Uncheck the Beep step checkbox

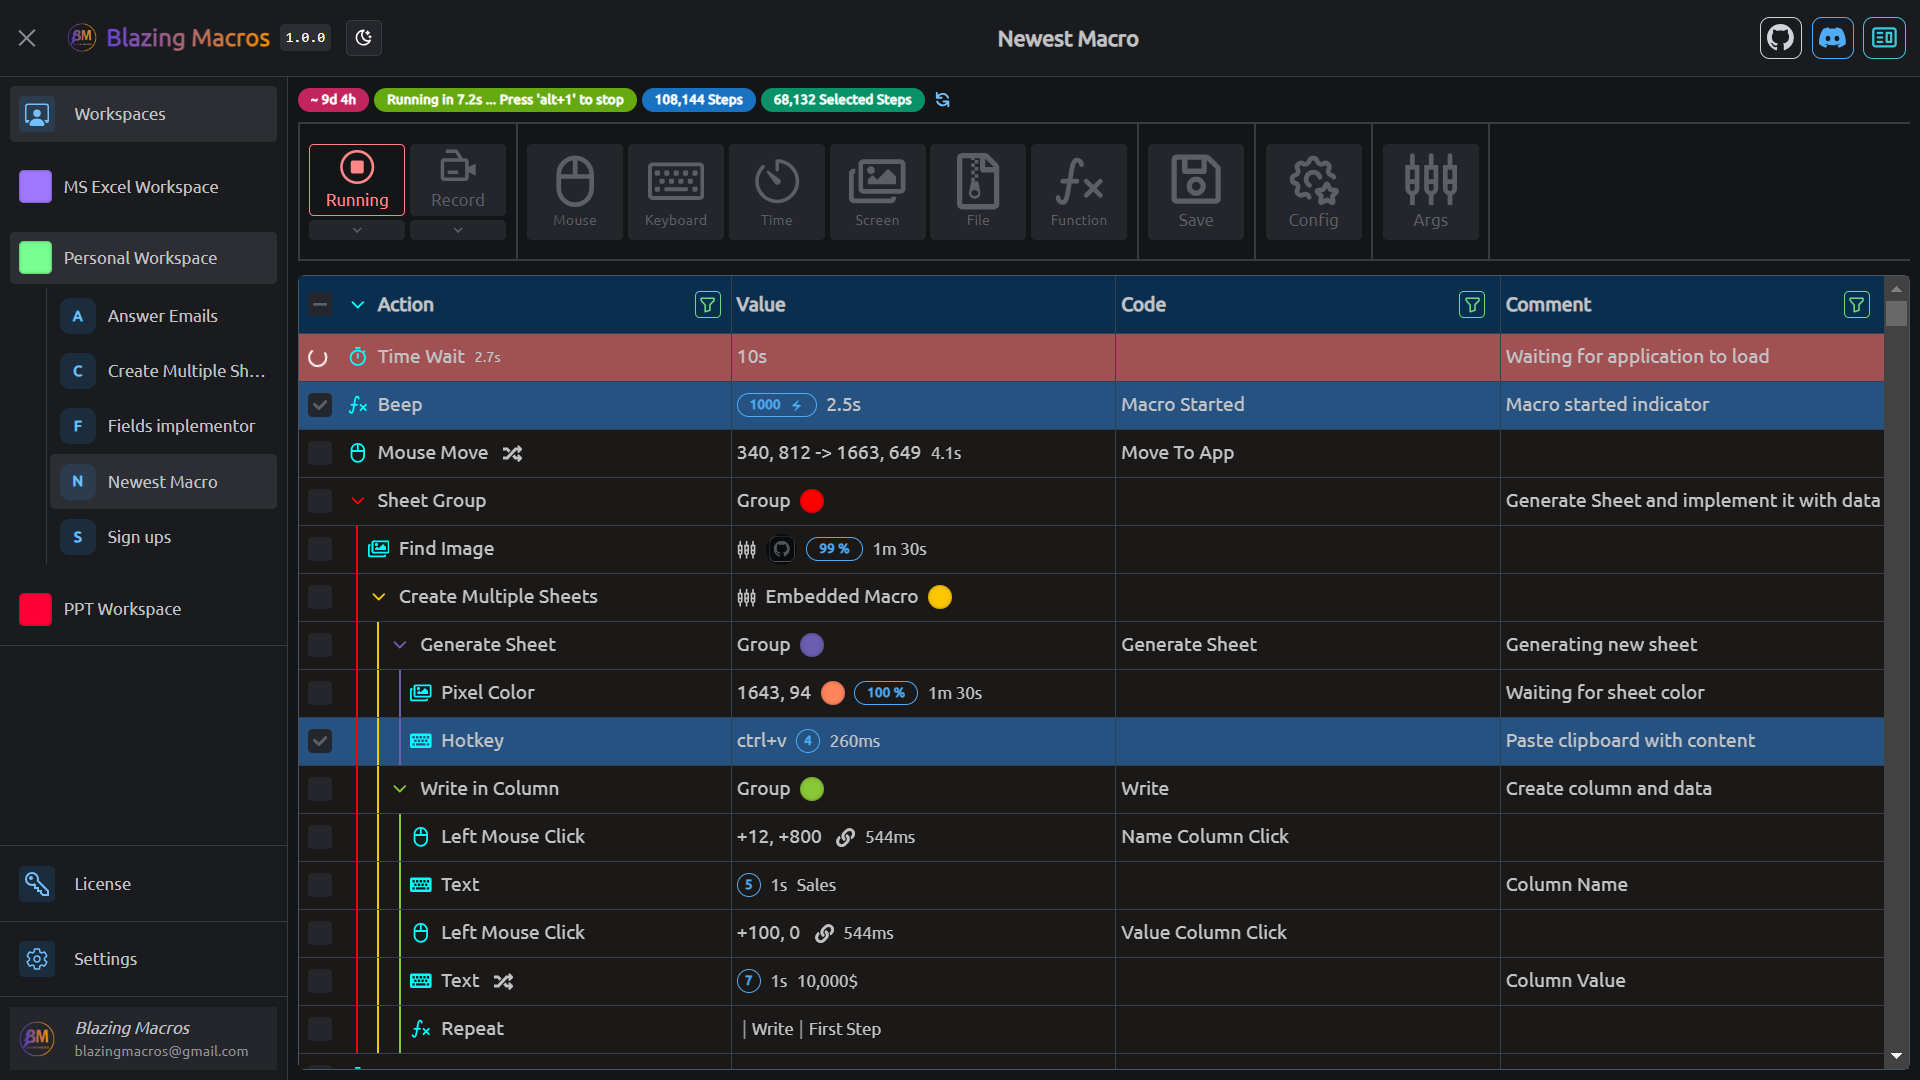(x=320, y=405)
